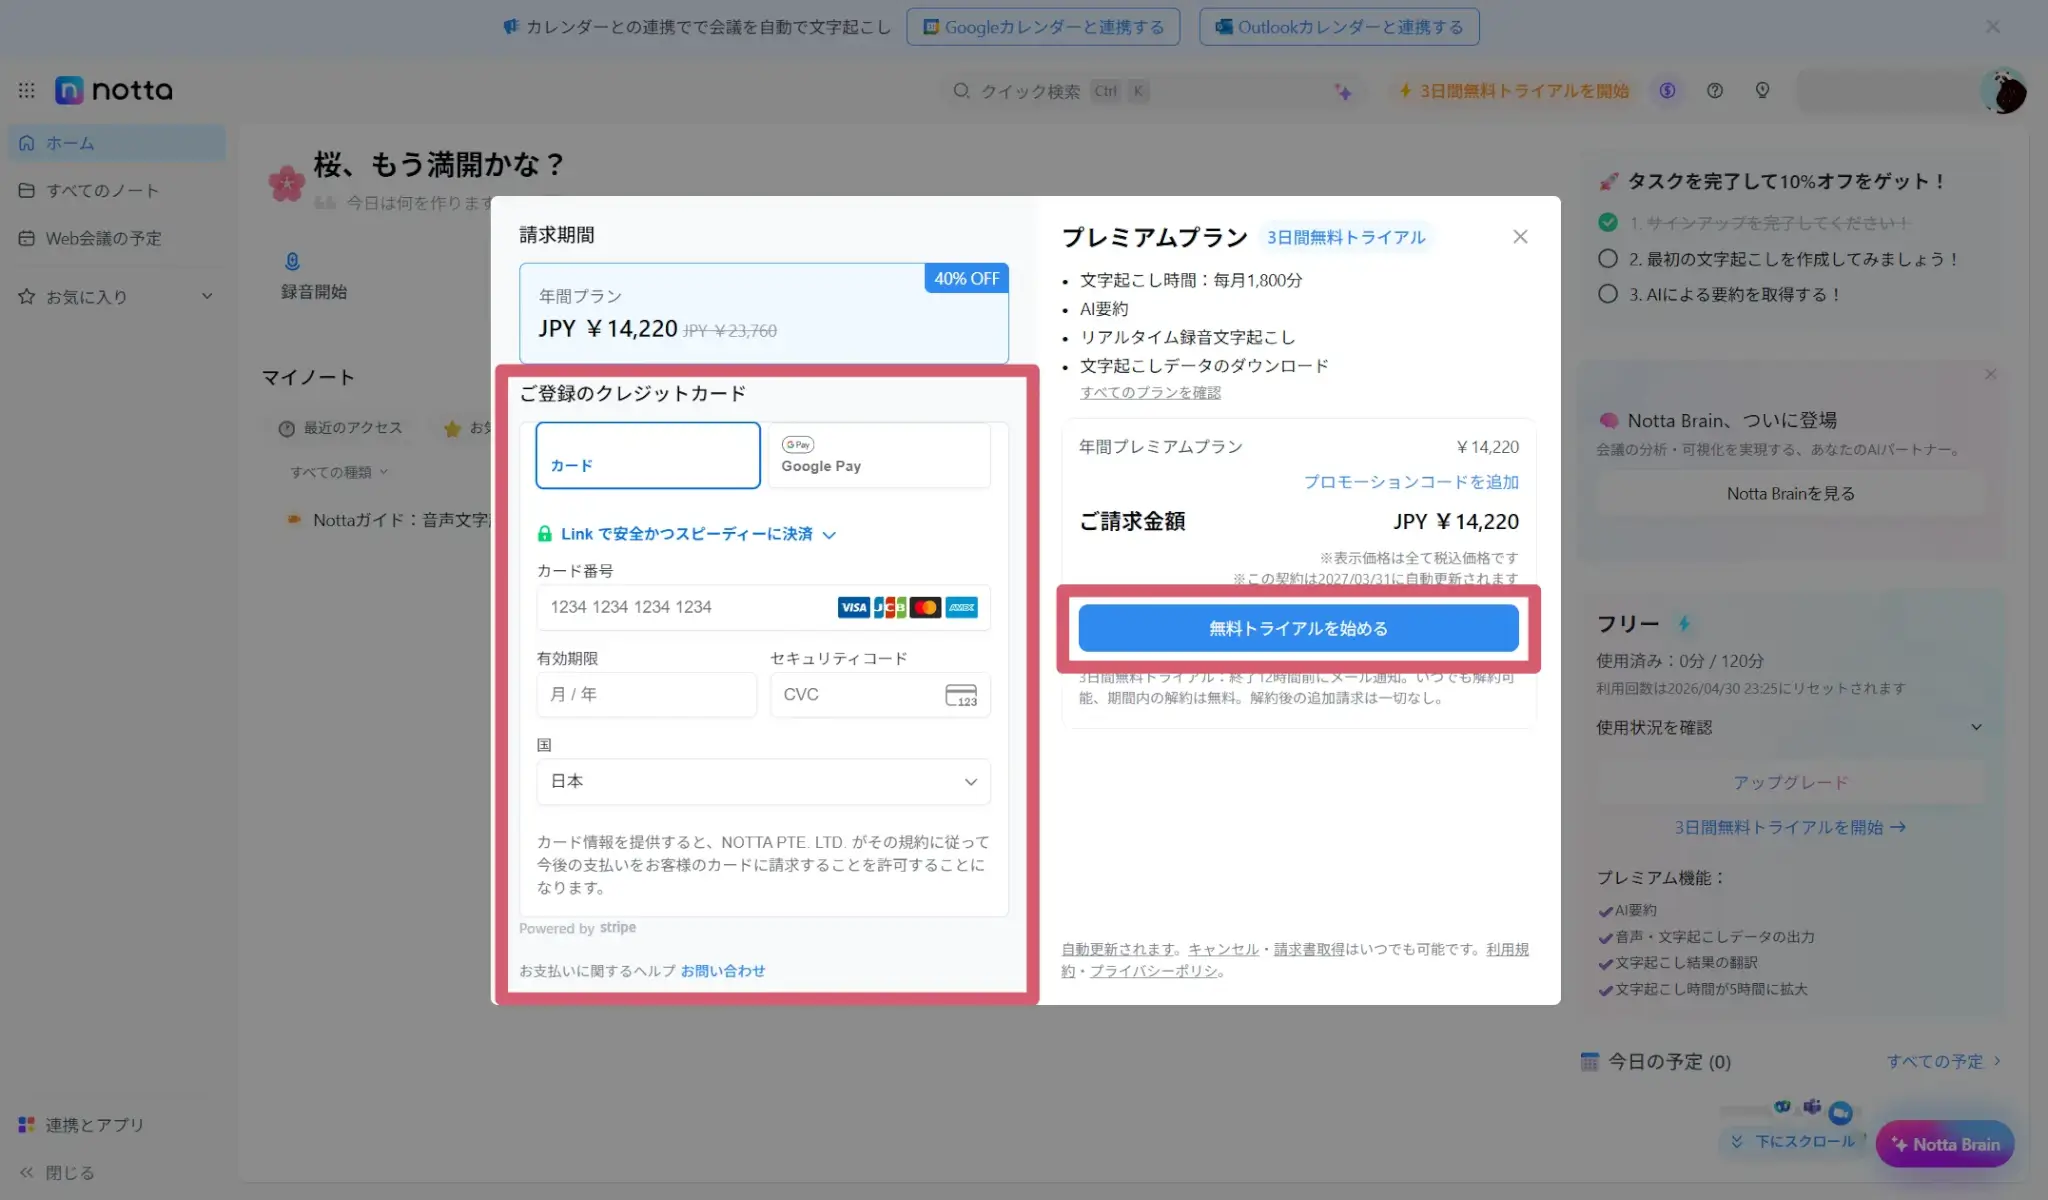Click プロモーションコードを追加 link
2048x1200 pixels.
point(1410,482)
